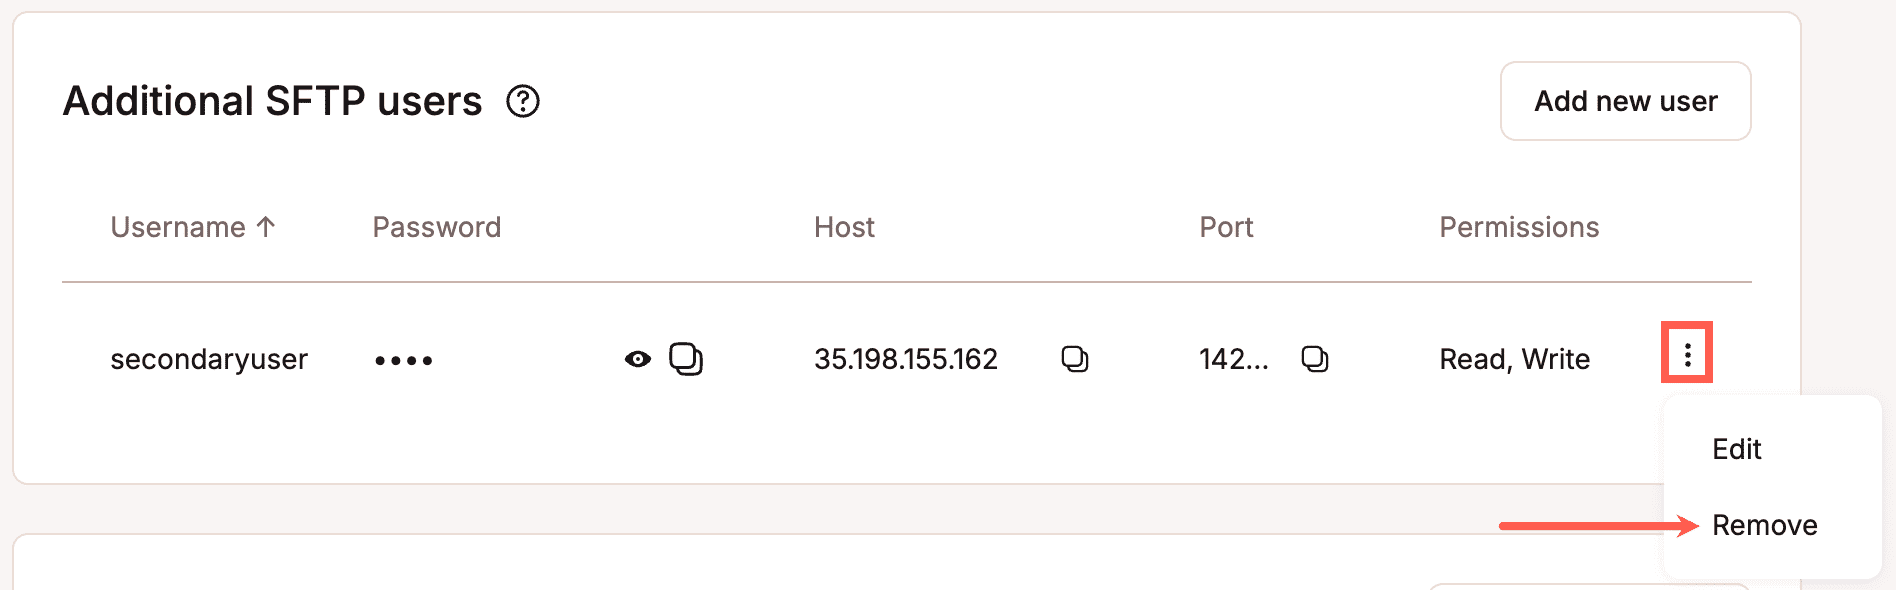Copy the host IP address
The image size is (1896, 590).
click(1075, 358)
